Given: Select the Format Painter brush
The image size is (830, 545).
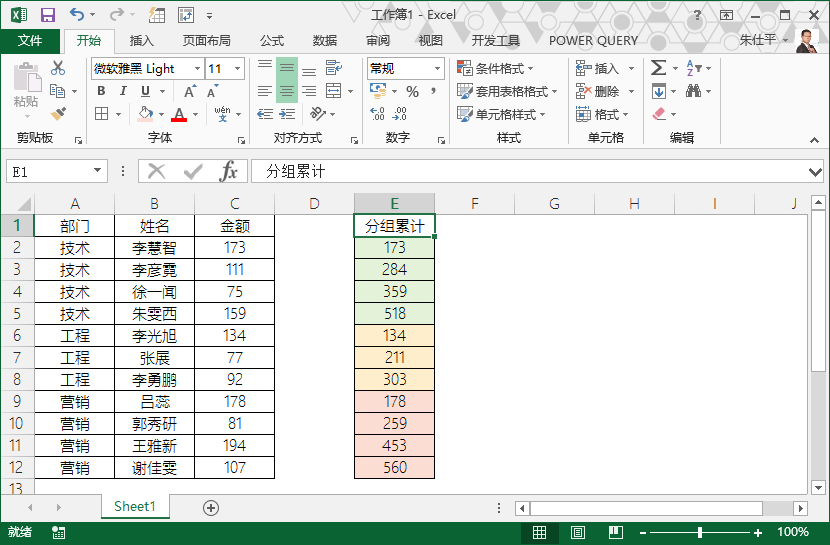Looking at the screenshot, I should [x=58, y=114].
